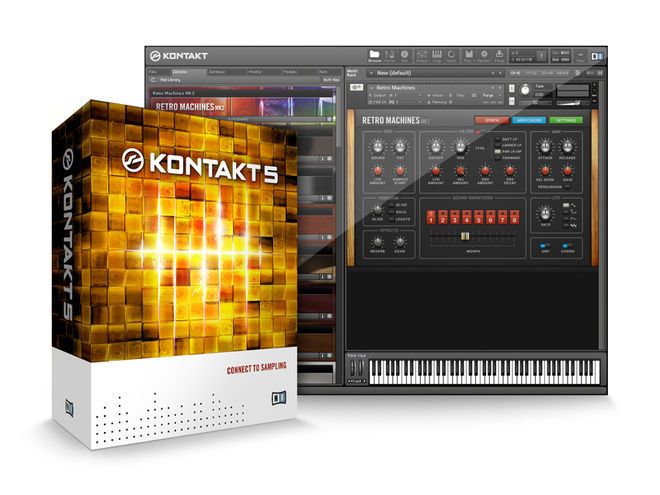Click the Tune knob in instrument header
The height and width of the screenshot is (495, 660).
(x=525, y=90)
